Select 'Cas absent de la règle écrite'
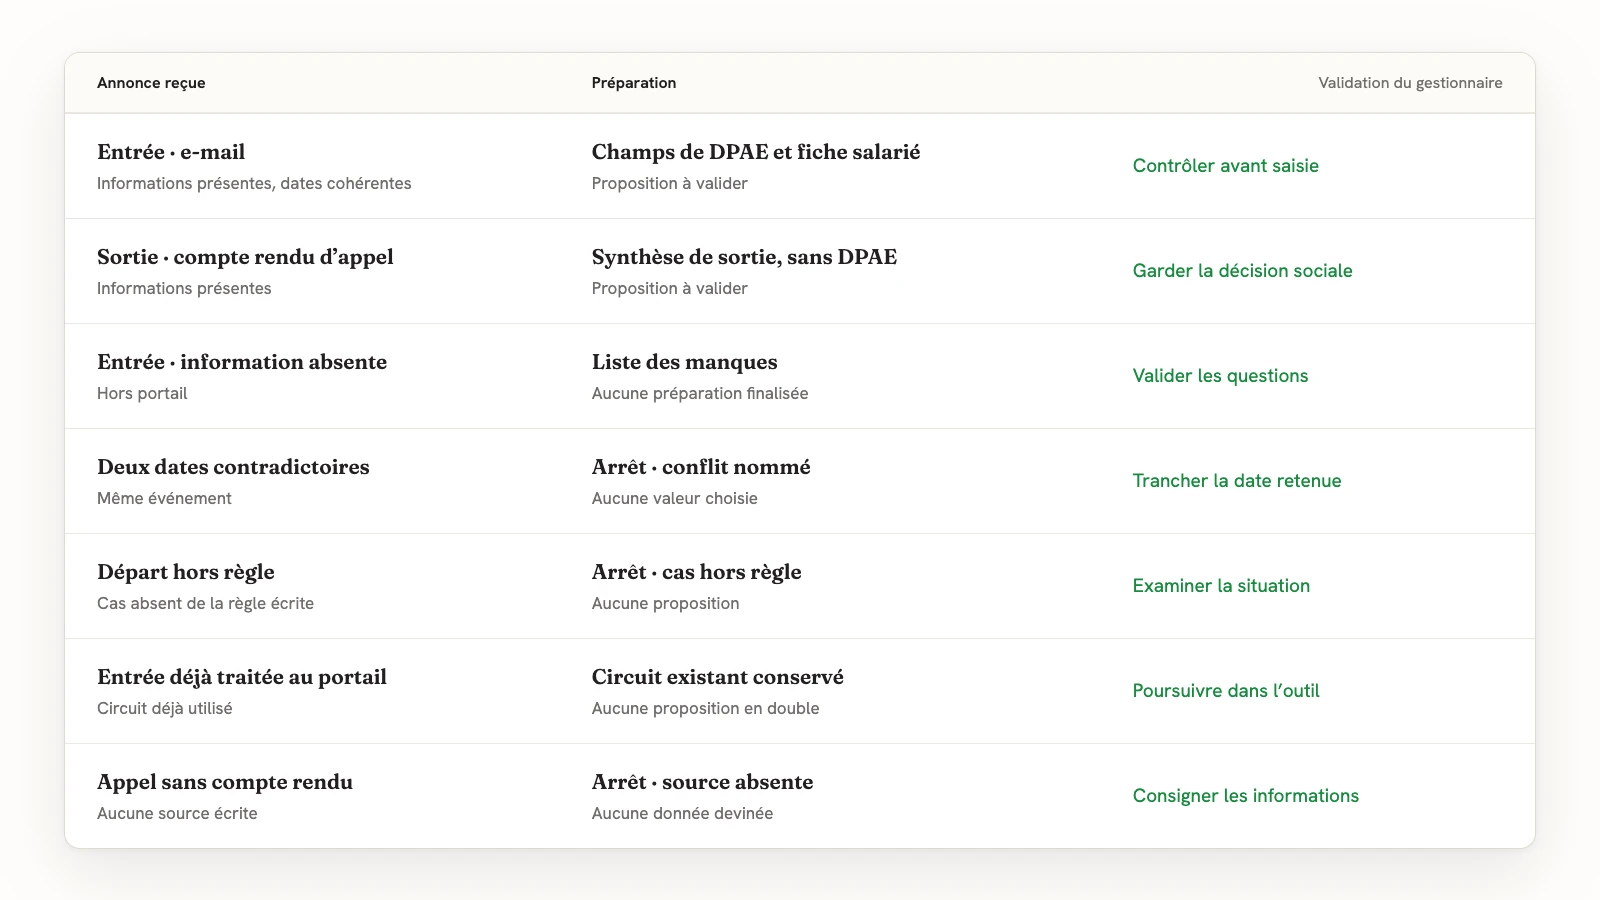Image resolution: width=1600 pixels, height=900 pixels. [205, 604]
